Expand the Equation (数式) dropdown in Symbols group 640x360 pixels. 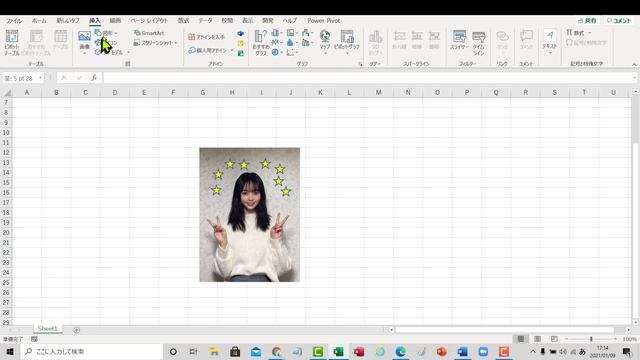point(589,33)
